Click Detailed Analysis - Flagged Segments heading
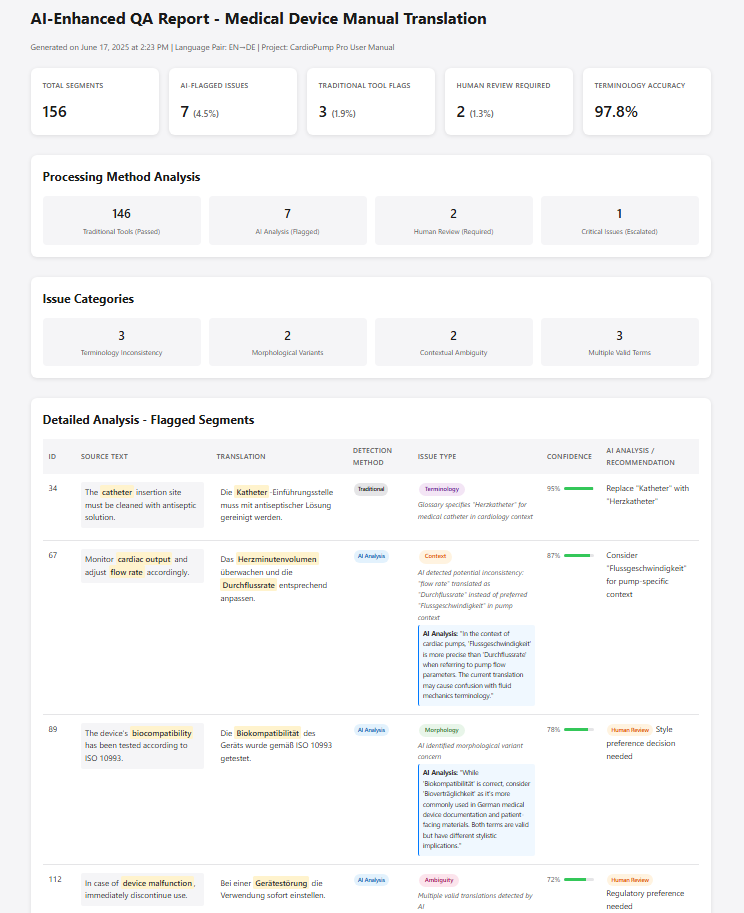744x913 pixels. 148,420
